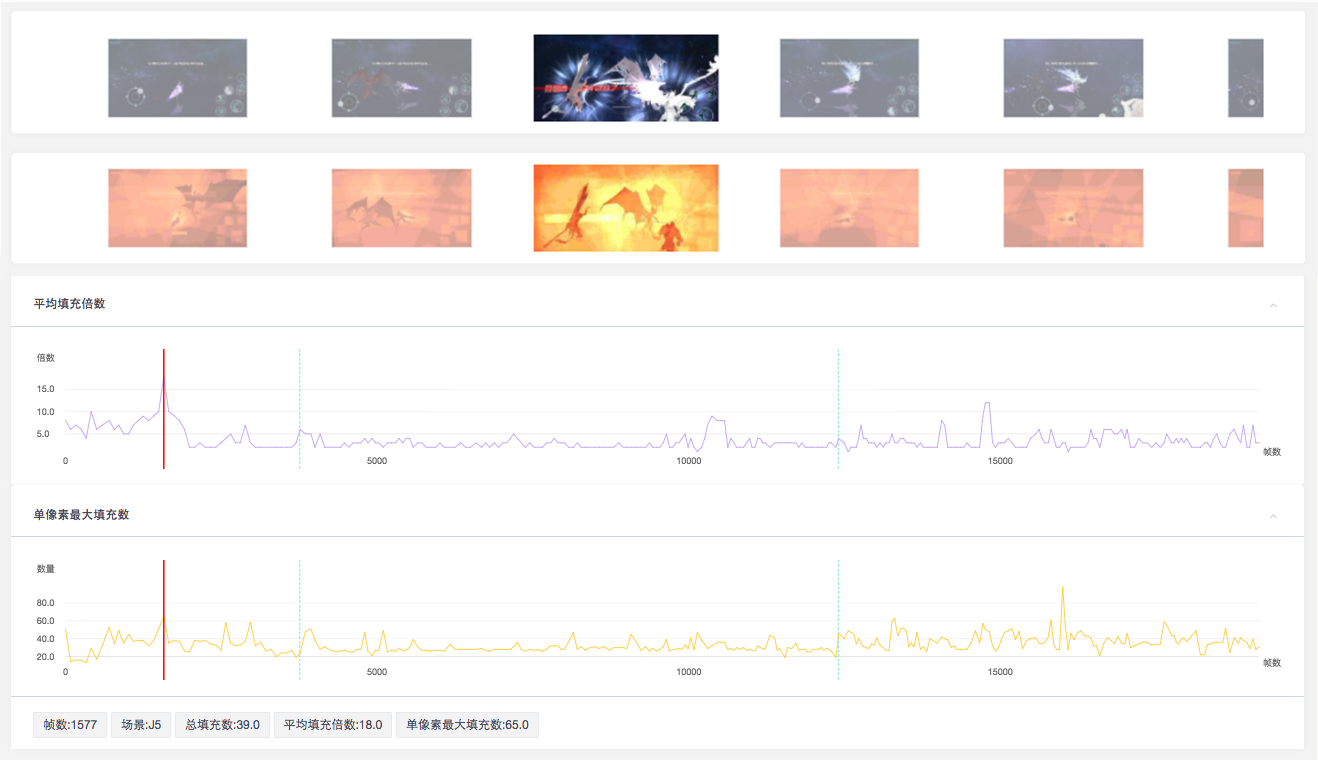Open the highlighted center overdraw heatmap thumbnail
1318x760 pixels.
[626, 208]
